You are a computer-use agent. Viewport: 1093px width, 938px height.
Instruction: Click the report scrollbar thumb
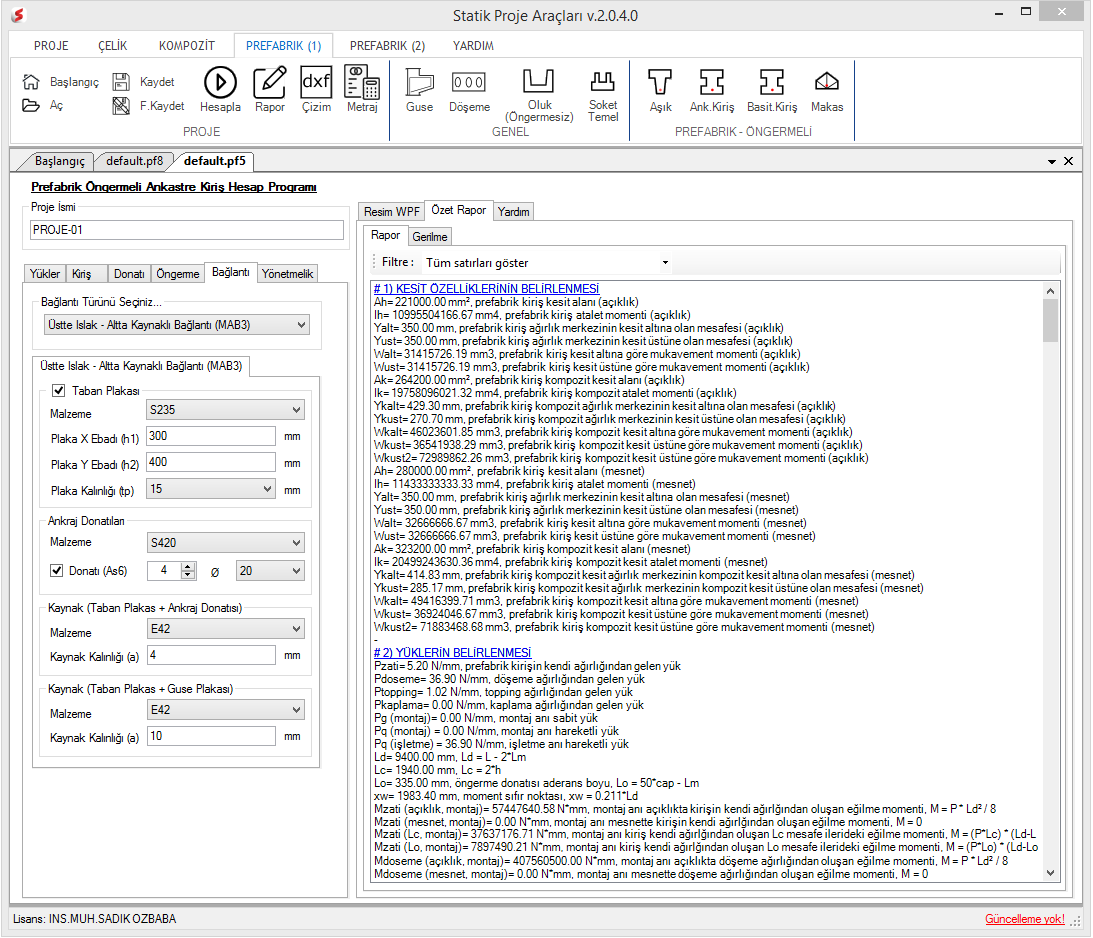tap(1050, 321)
